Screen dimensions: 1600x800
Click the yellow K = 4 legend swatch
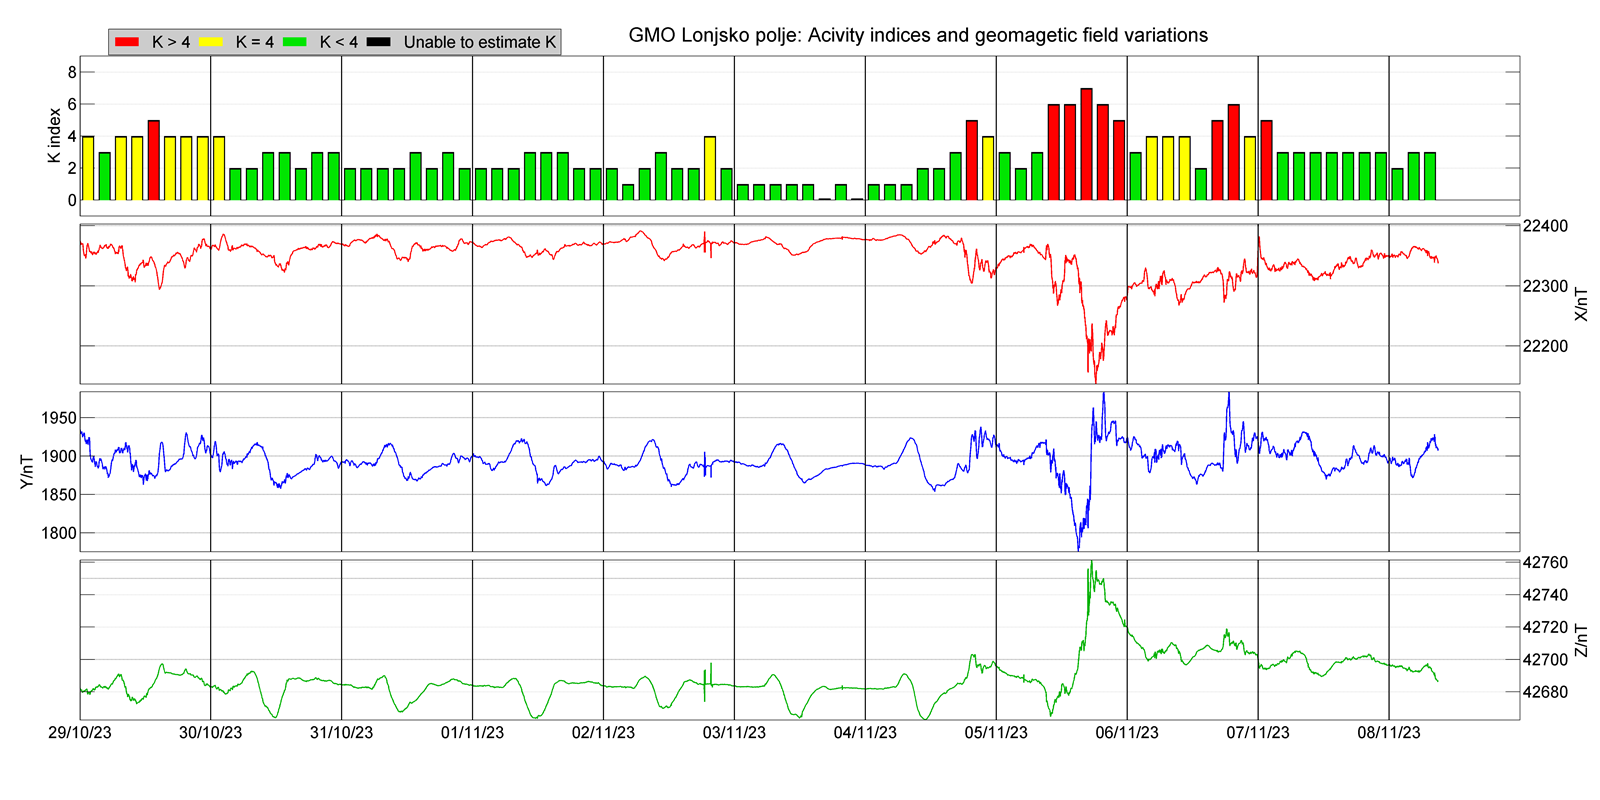click(x=211, y=42)
